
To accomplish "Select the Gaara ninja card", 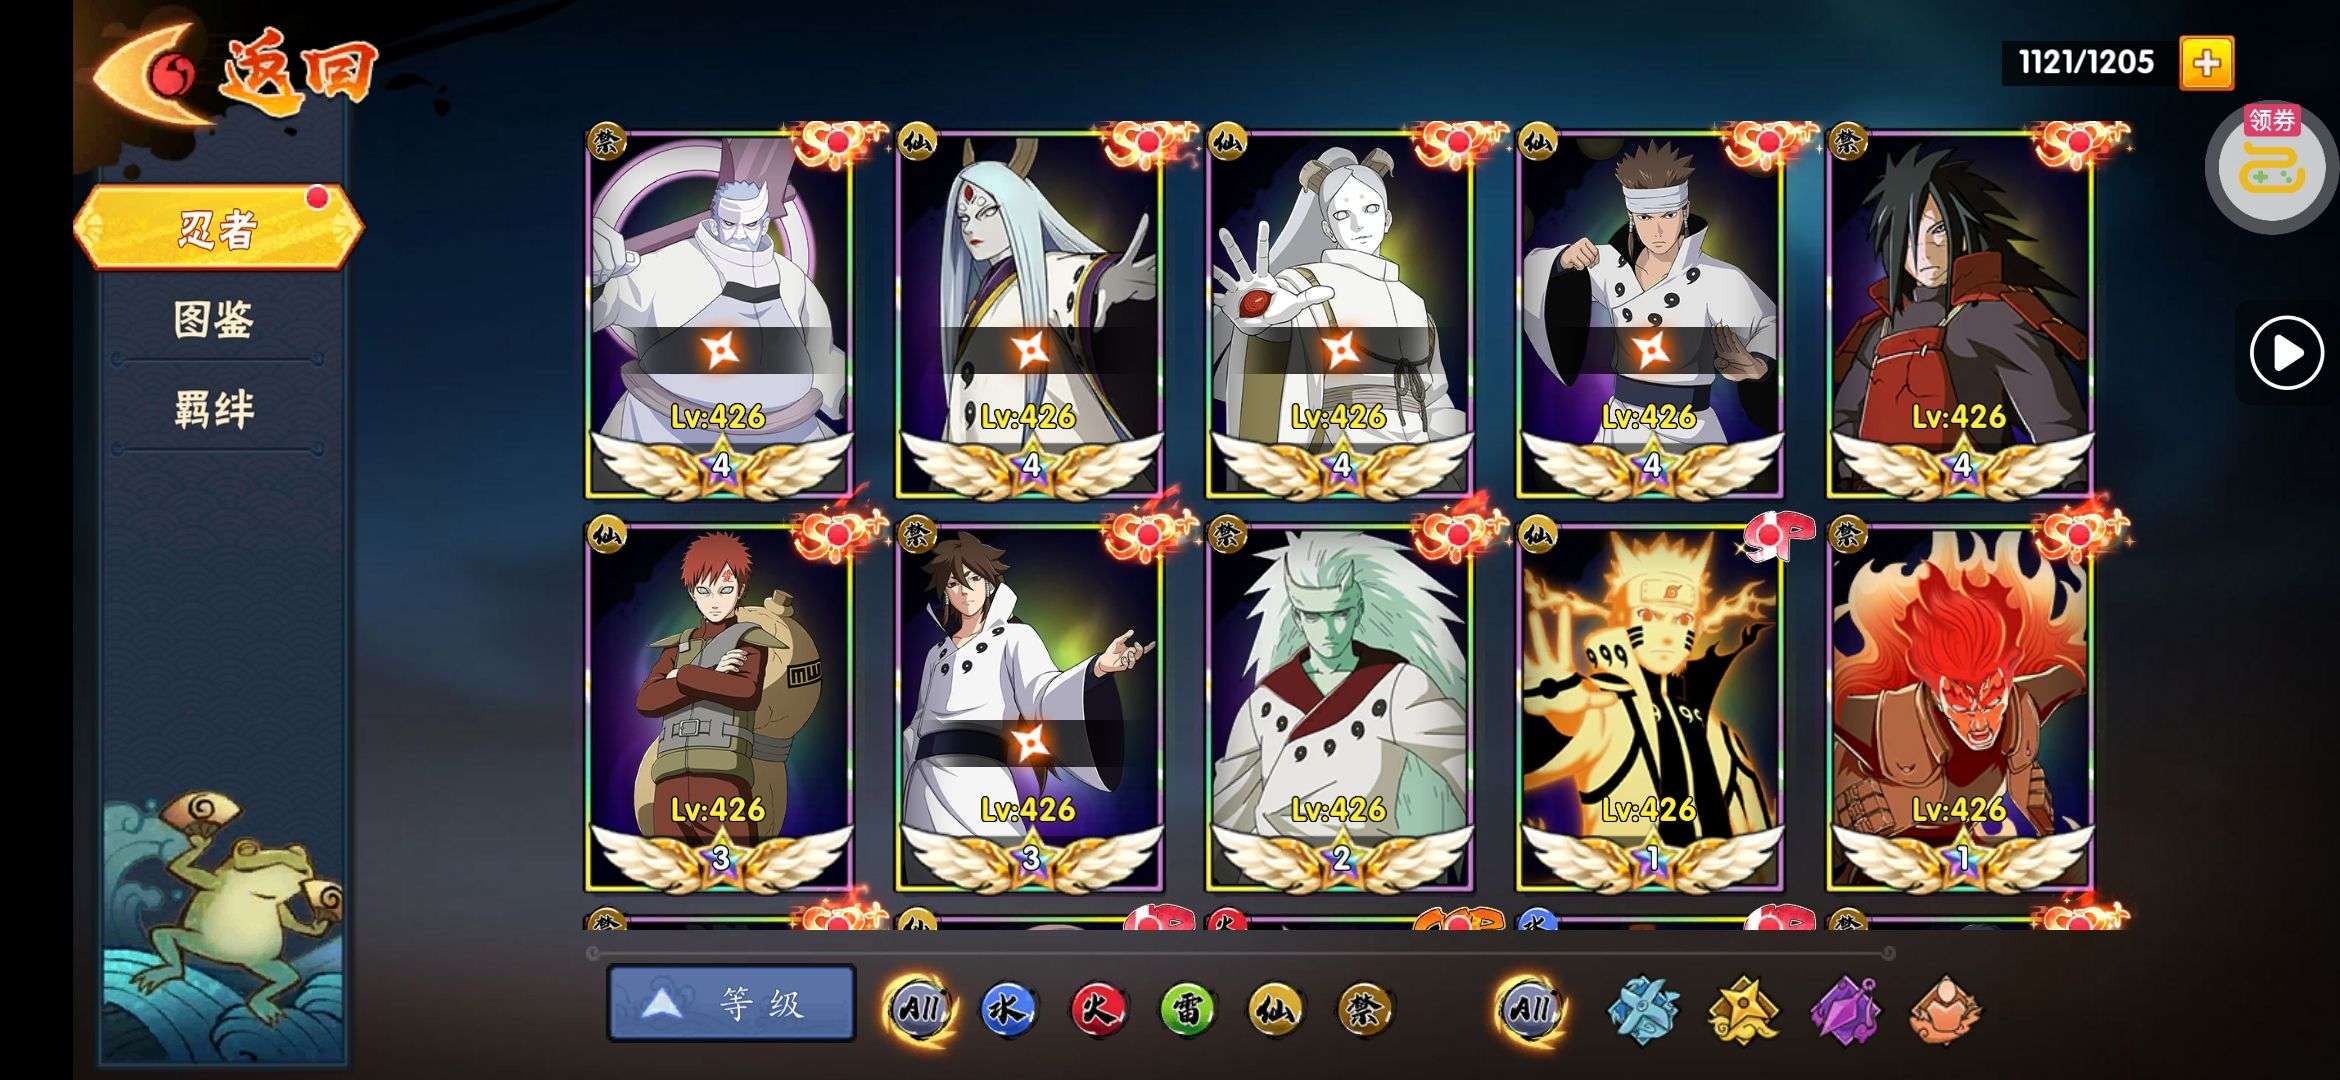I will click(x=719, y=706).
